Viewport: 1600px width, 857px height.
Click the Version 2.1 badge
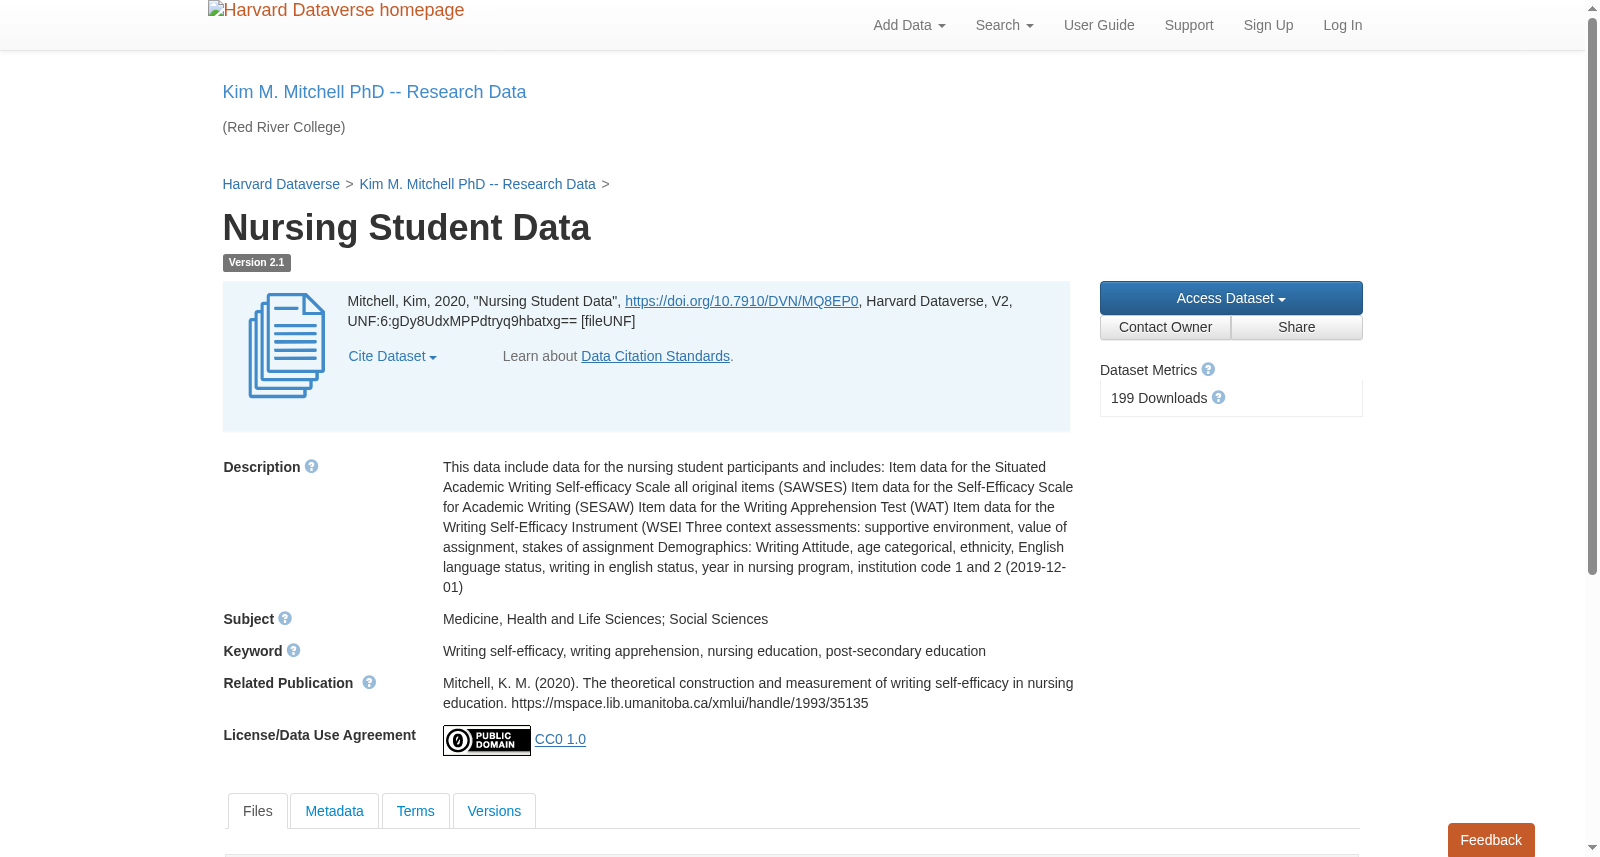[x=256, y=263]
